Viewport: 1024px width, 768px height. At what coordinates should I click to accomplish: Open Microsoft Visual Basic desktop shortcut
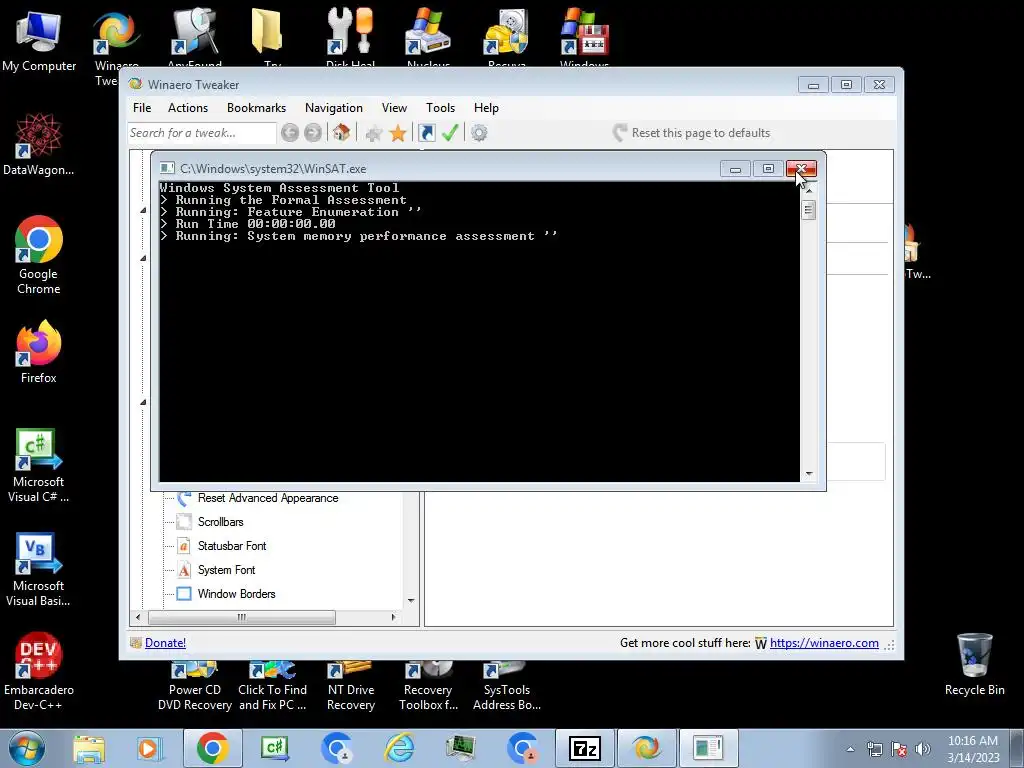(39, 569)
